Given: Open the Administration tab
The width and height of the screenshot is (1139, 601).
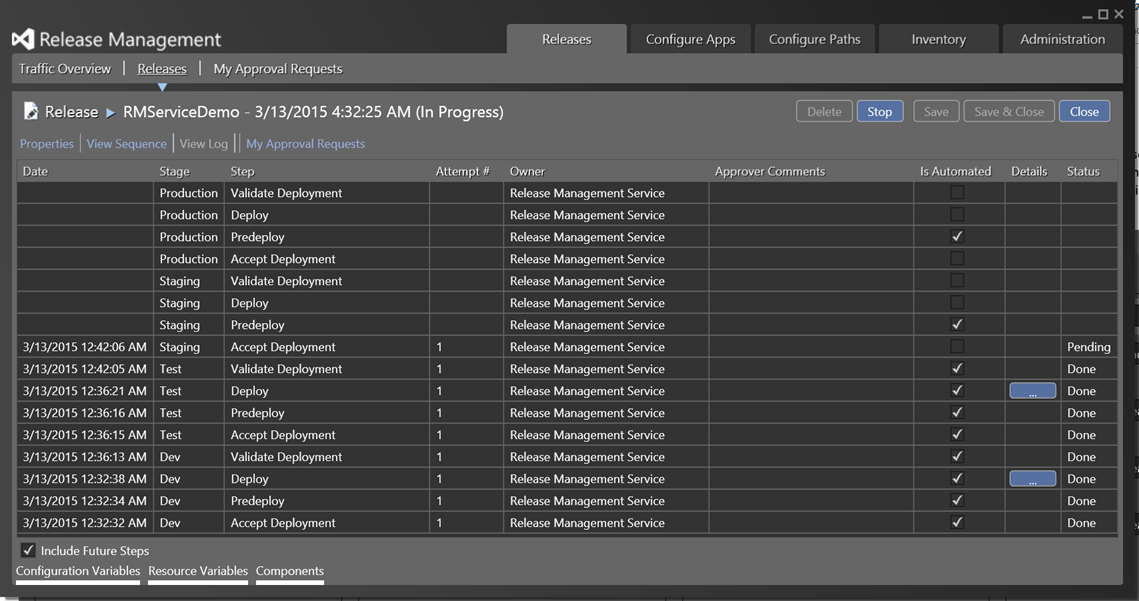Looking at the screenshot, I should [1062, 39].
